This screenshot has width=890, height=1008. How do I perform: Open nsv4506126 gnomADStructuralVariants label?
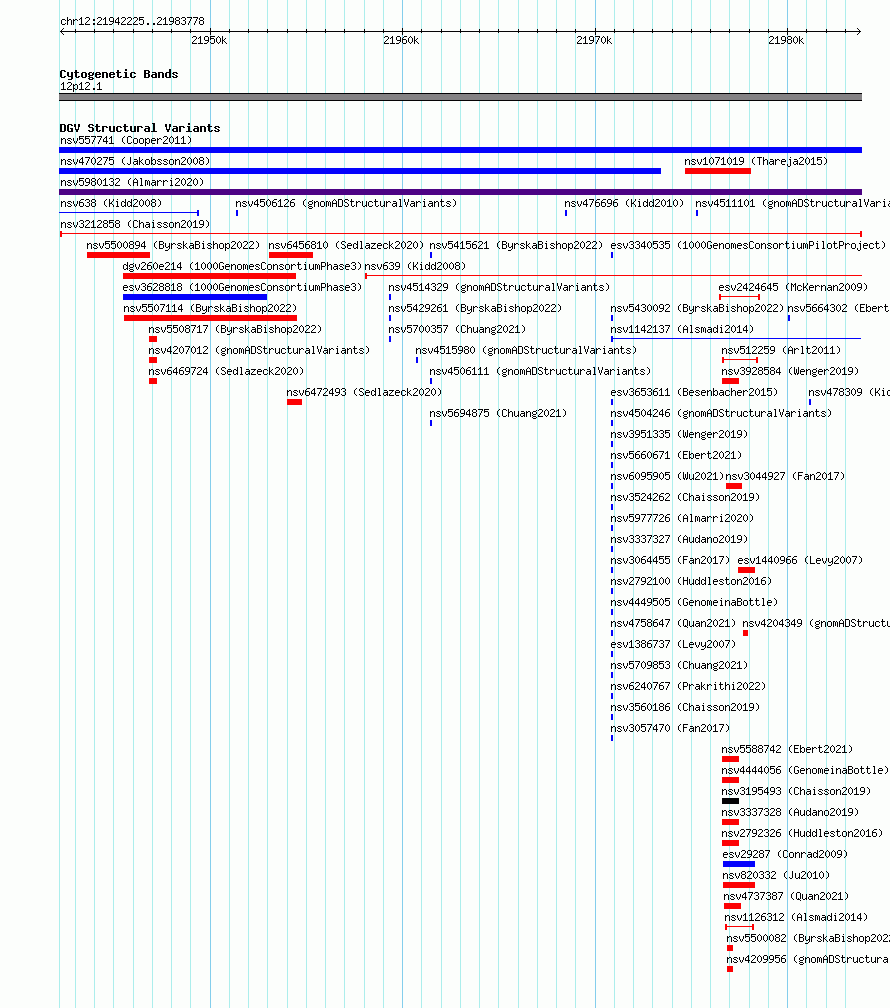click(346, 203)
